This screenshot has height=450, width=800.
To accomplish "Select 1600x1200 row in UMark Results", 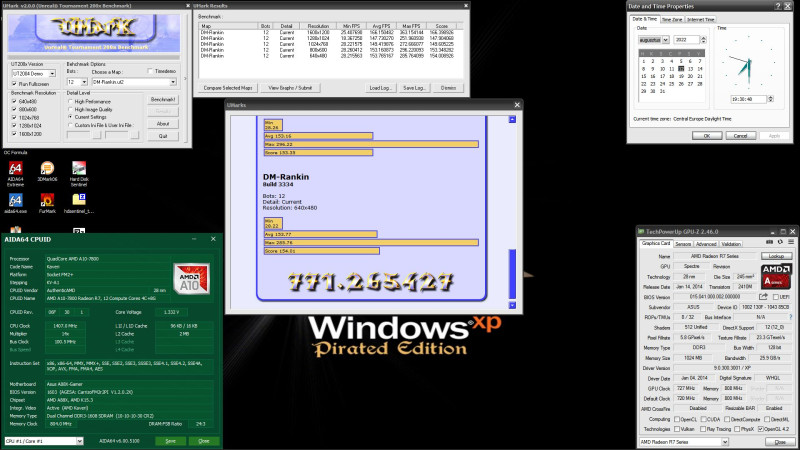I will (331, 32).
